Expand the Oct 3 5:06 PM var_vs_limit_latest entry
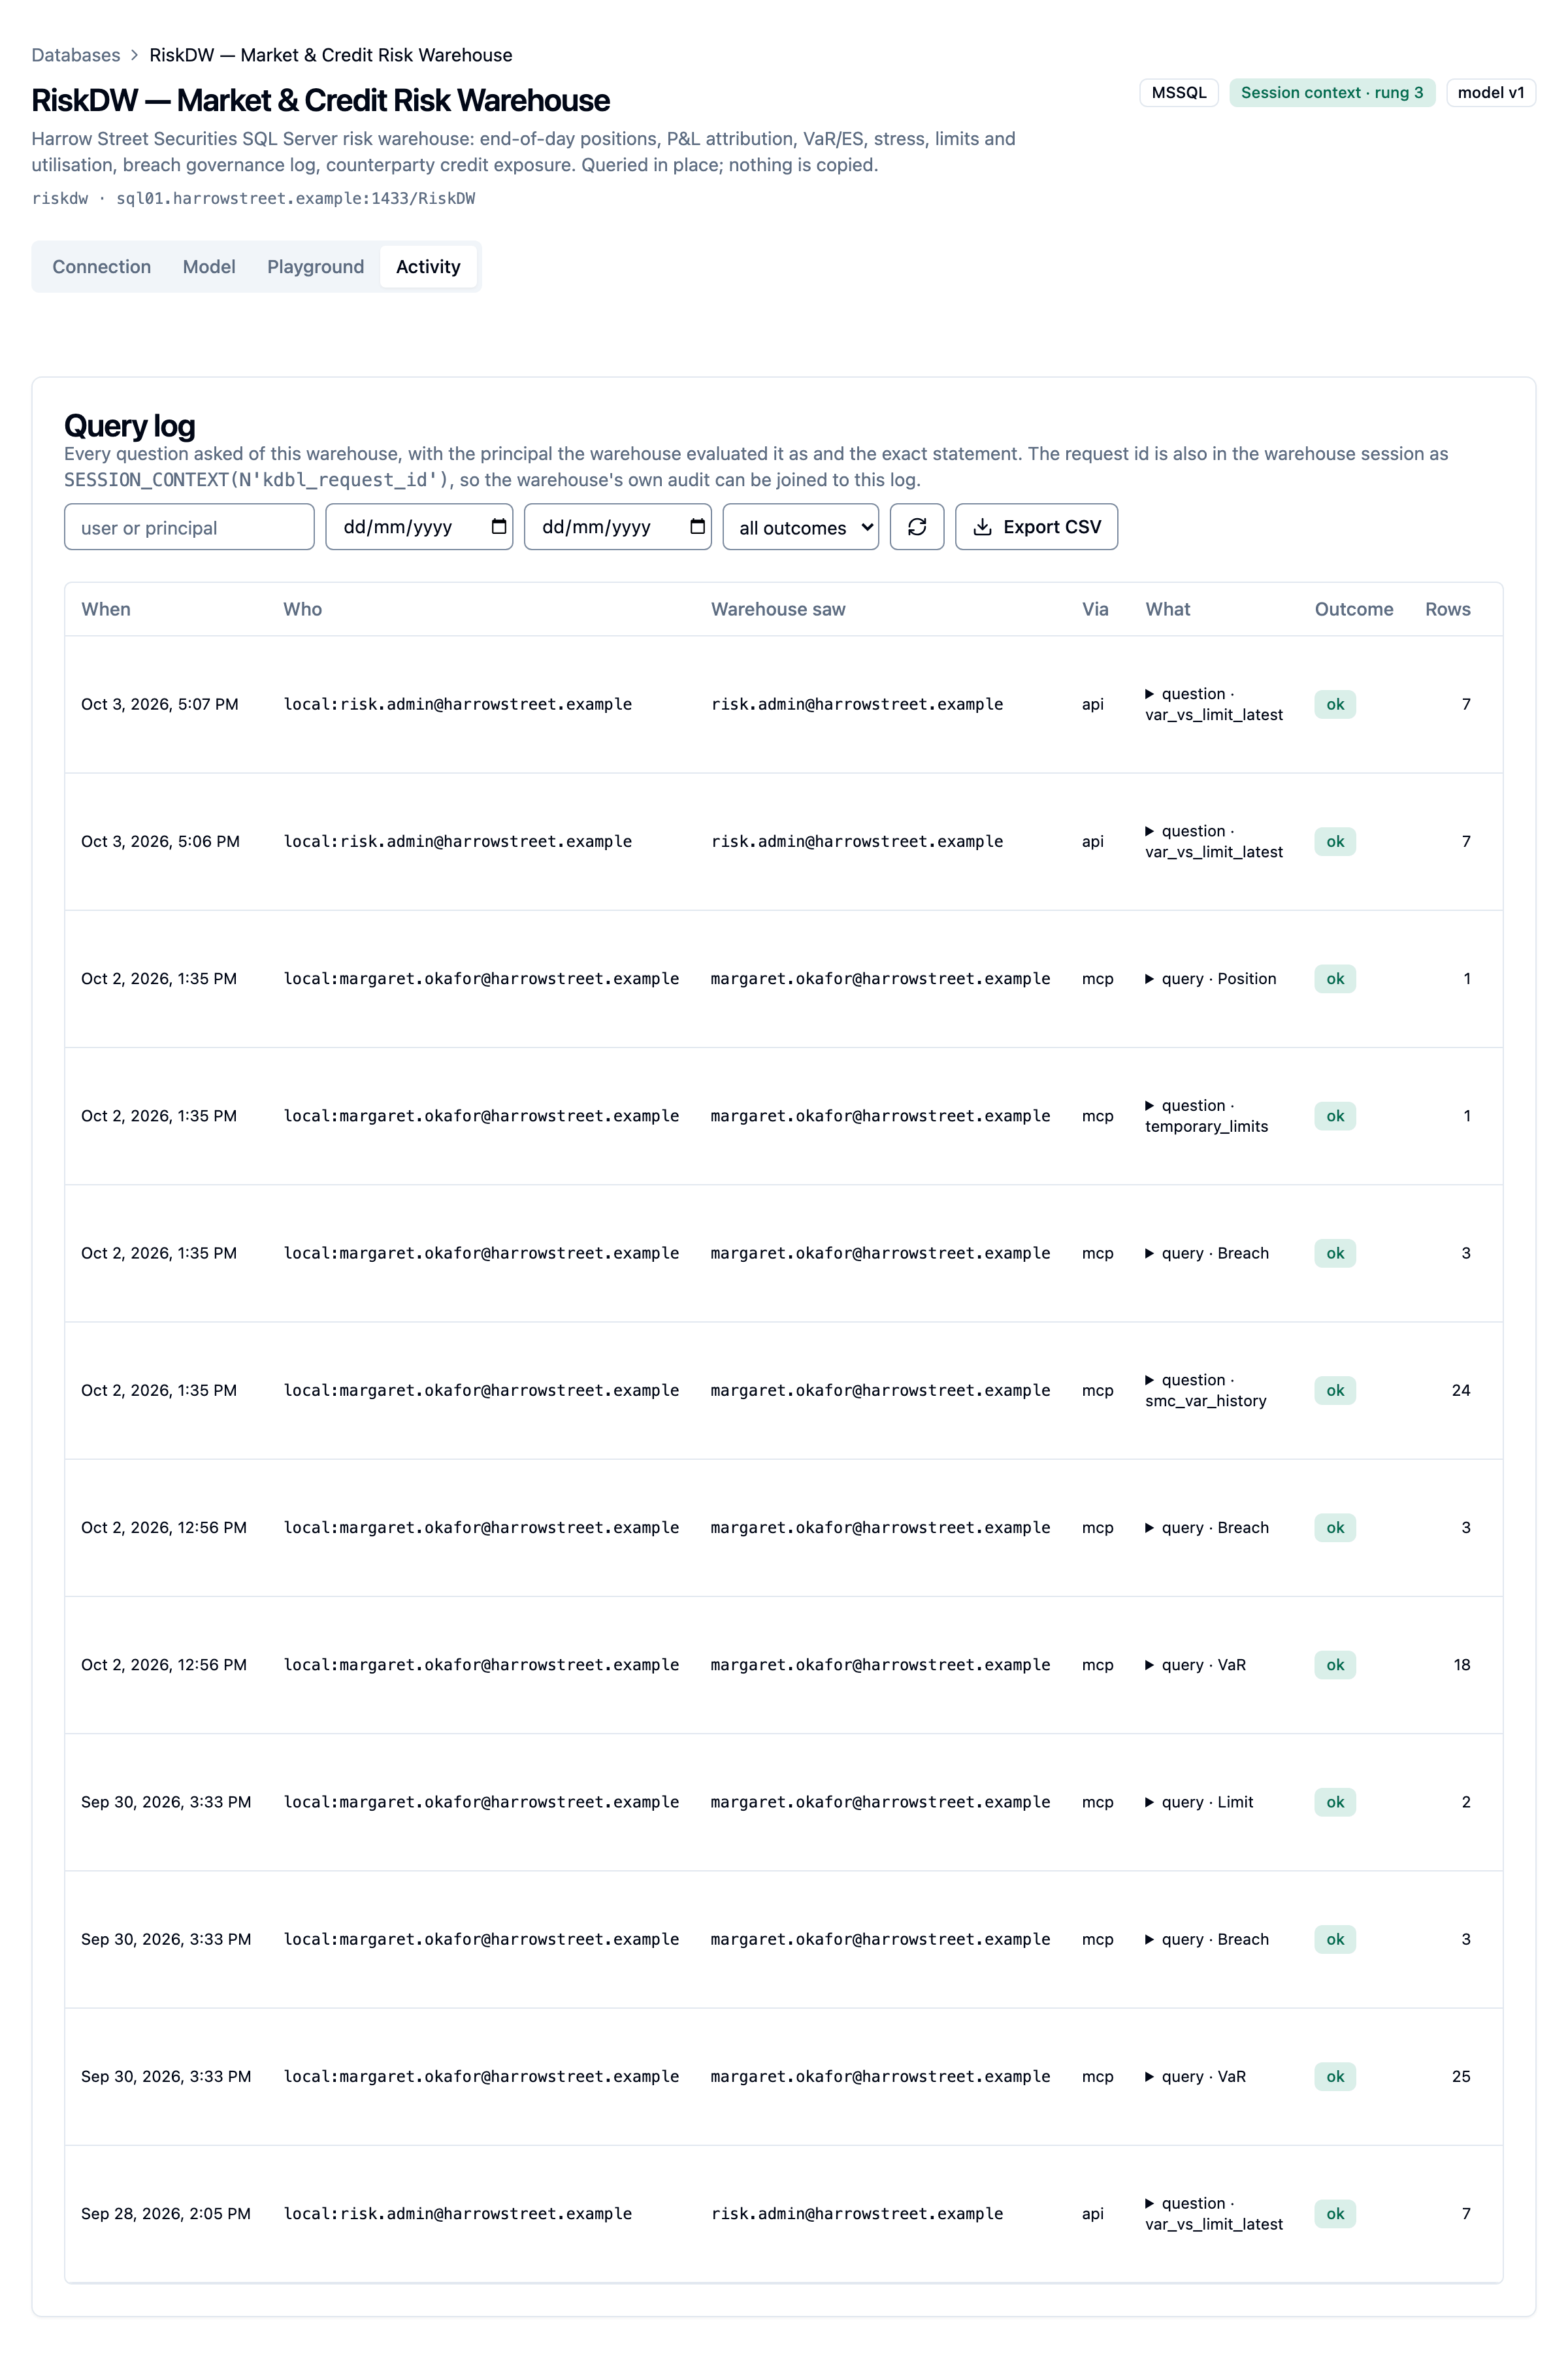This screenshot has height=2359, width=1568. click(x=1214, y=842)
